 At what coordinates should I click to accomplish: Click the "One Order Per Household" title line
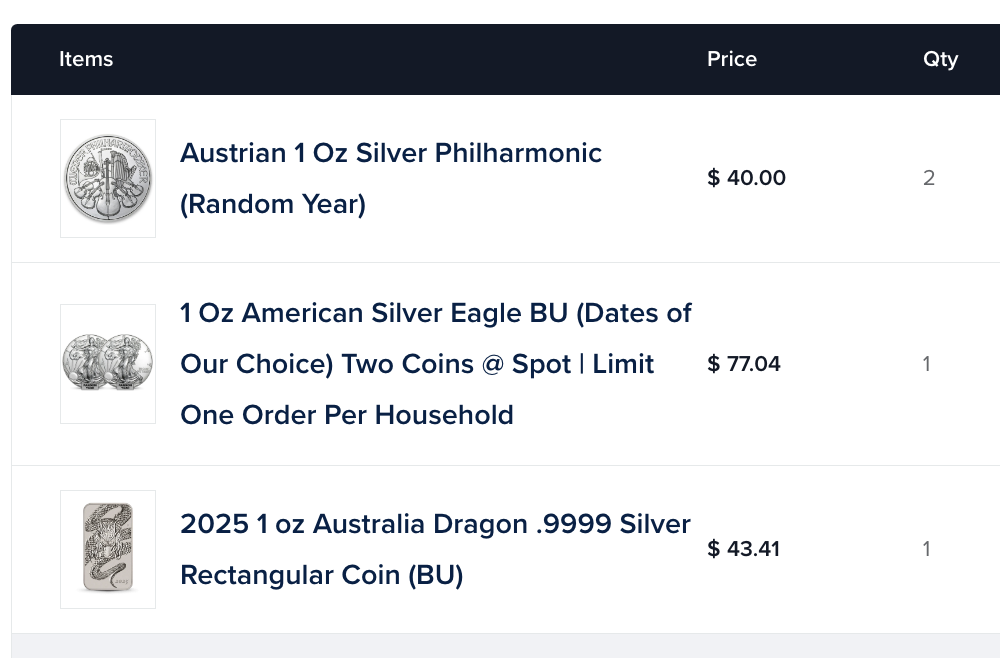click(346, 415)
